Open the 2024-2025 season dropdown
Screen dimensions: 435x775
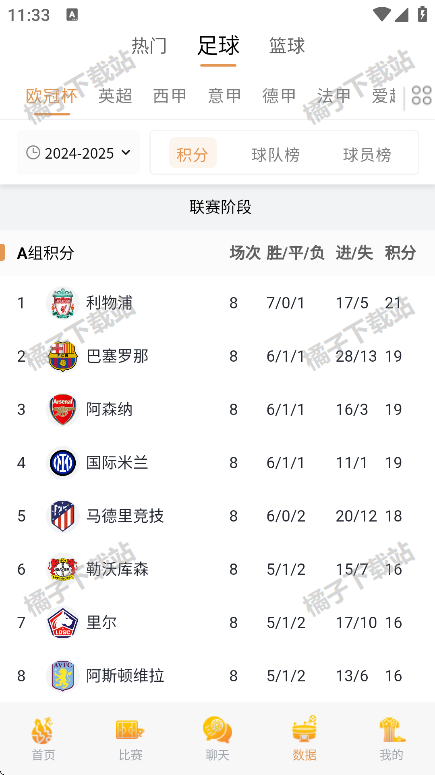coord(79,153)
